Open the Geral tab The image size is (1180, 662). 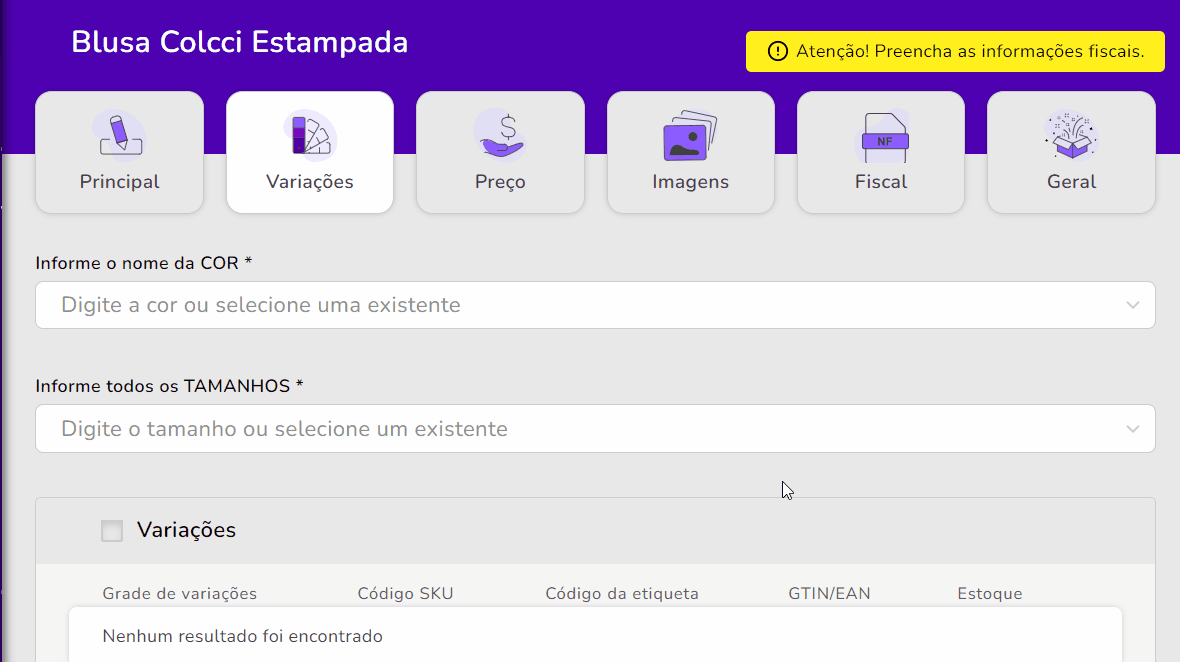pyautogui.click(x=1072, y=152)
